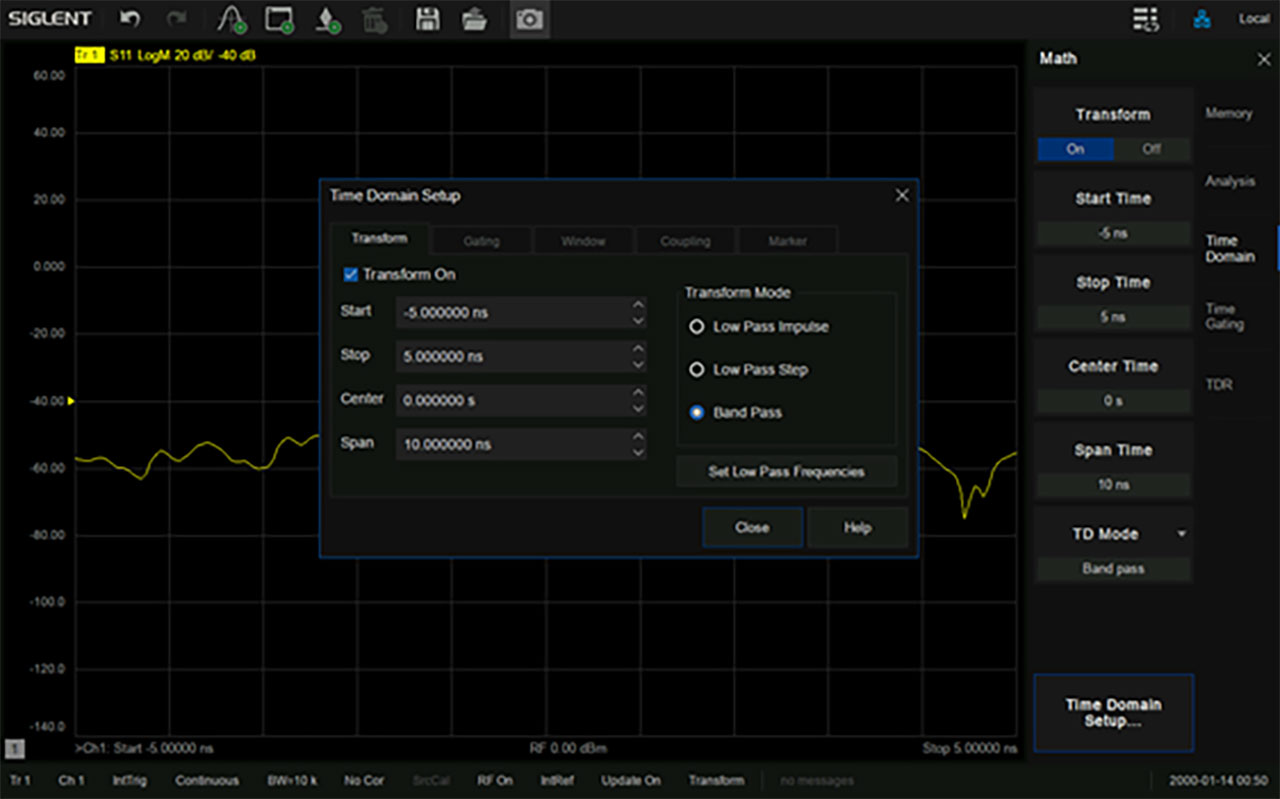Capture a screenshot with the camera icon
Screen dimensions: 1280x799
click(529, 18)
